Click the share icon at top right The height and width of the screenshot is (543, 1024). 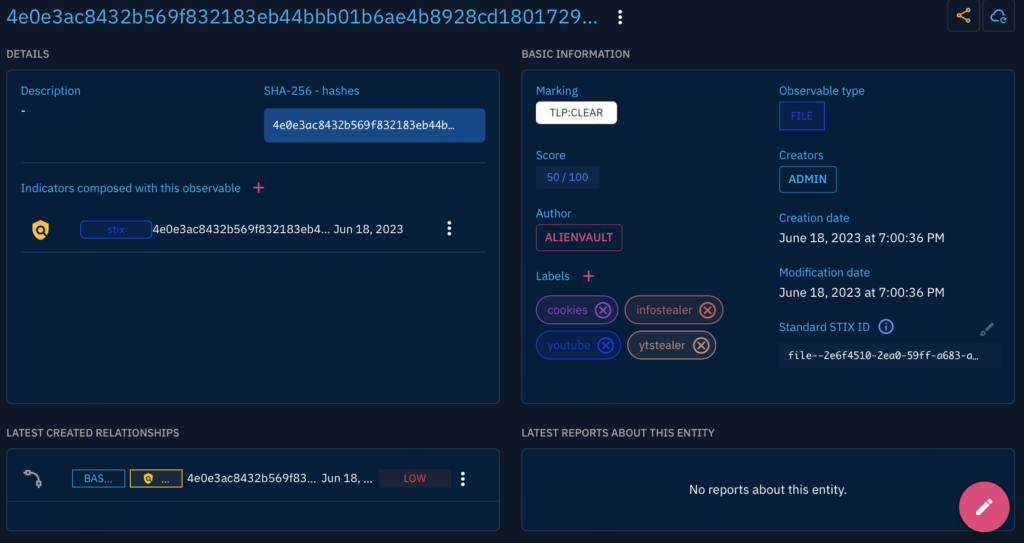(963, 16)
